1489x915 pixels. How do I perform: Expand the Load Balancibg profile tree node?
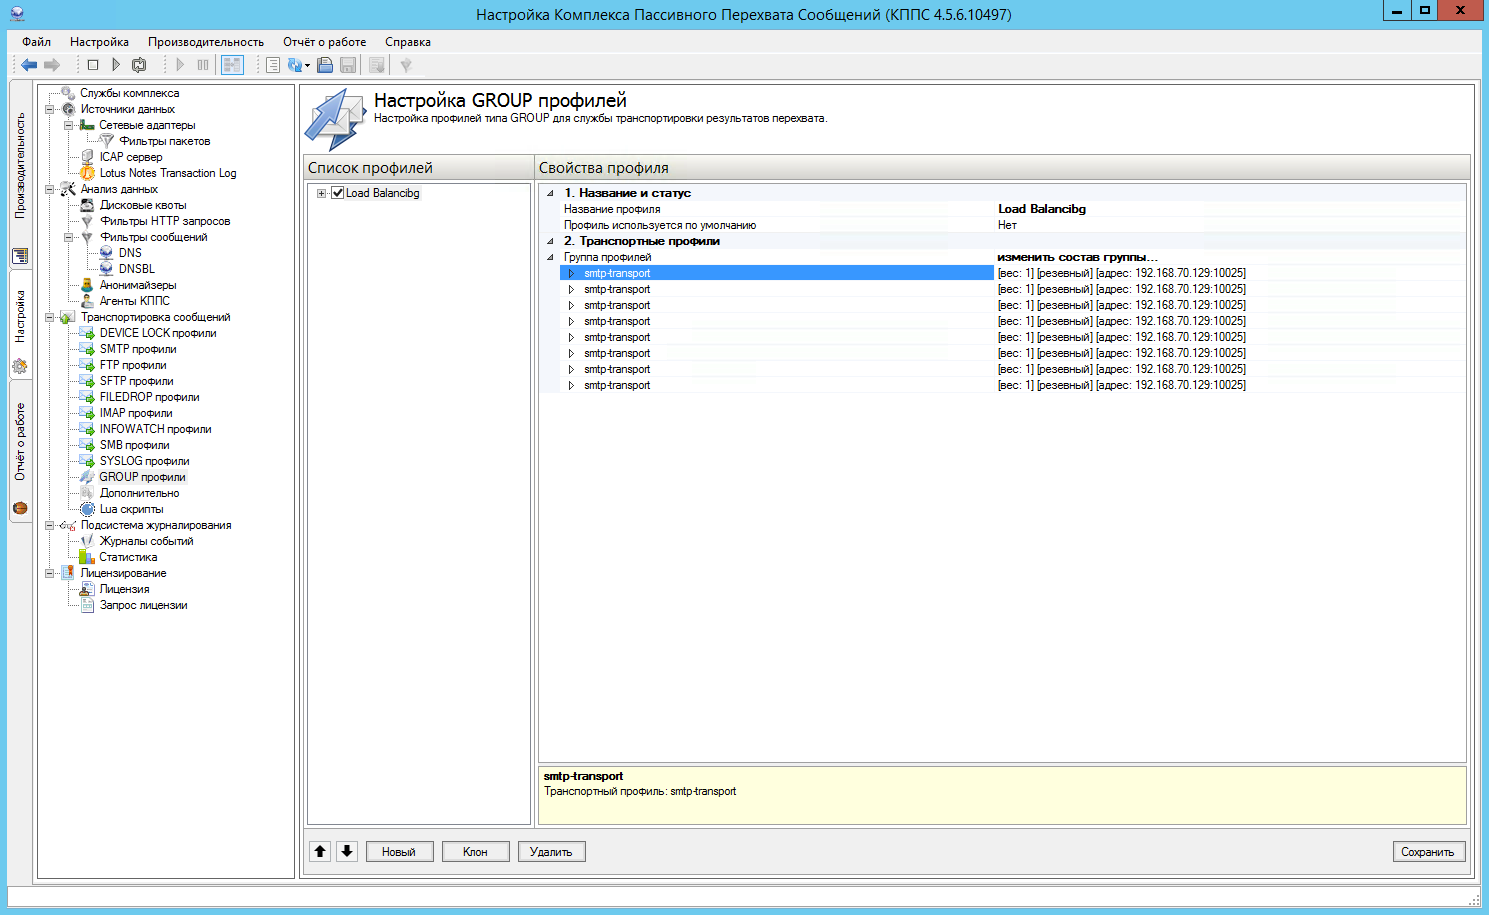321,193
